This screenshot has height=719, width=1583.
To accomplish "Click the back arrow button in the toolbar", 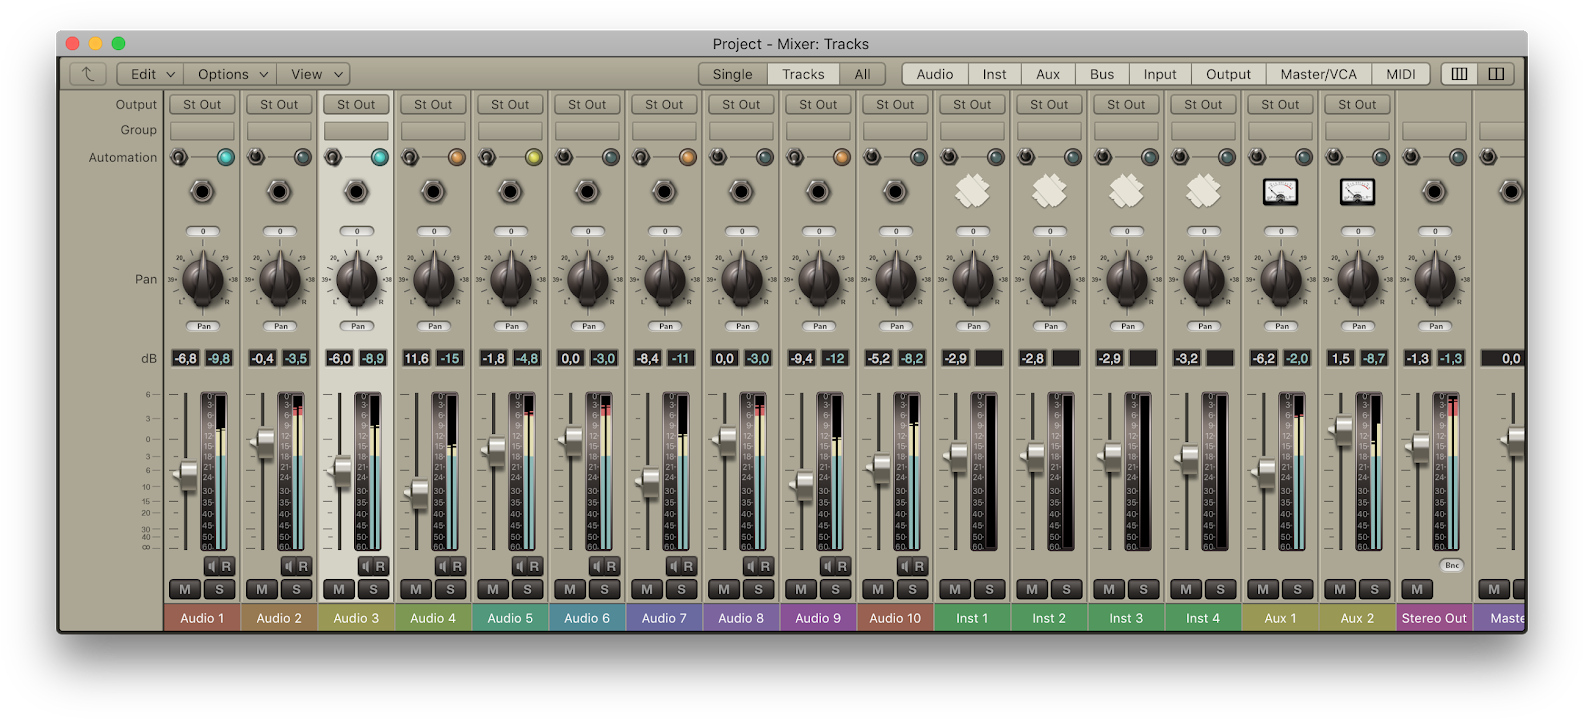I will [88, 74].
